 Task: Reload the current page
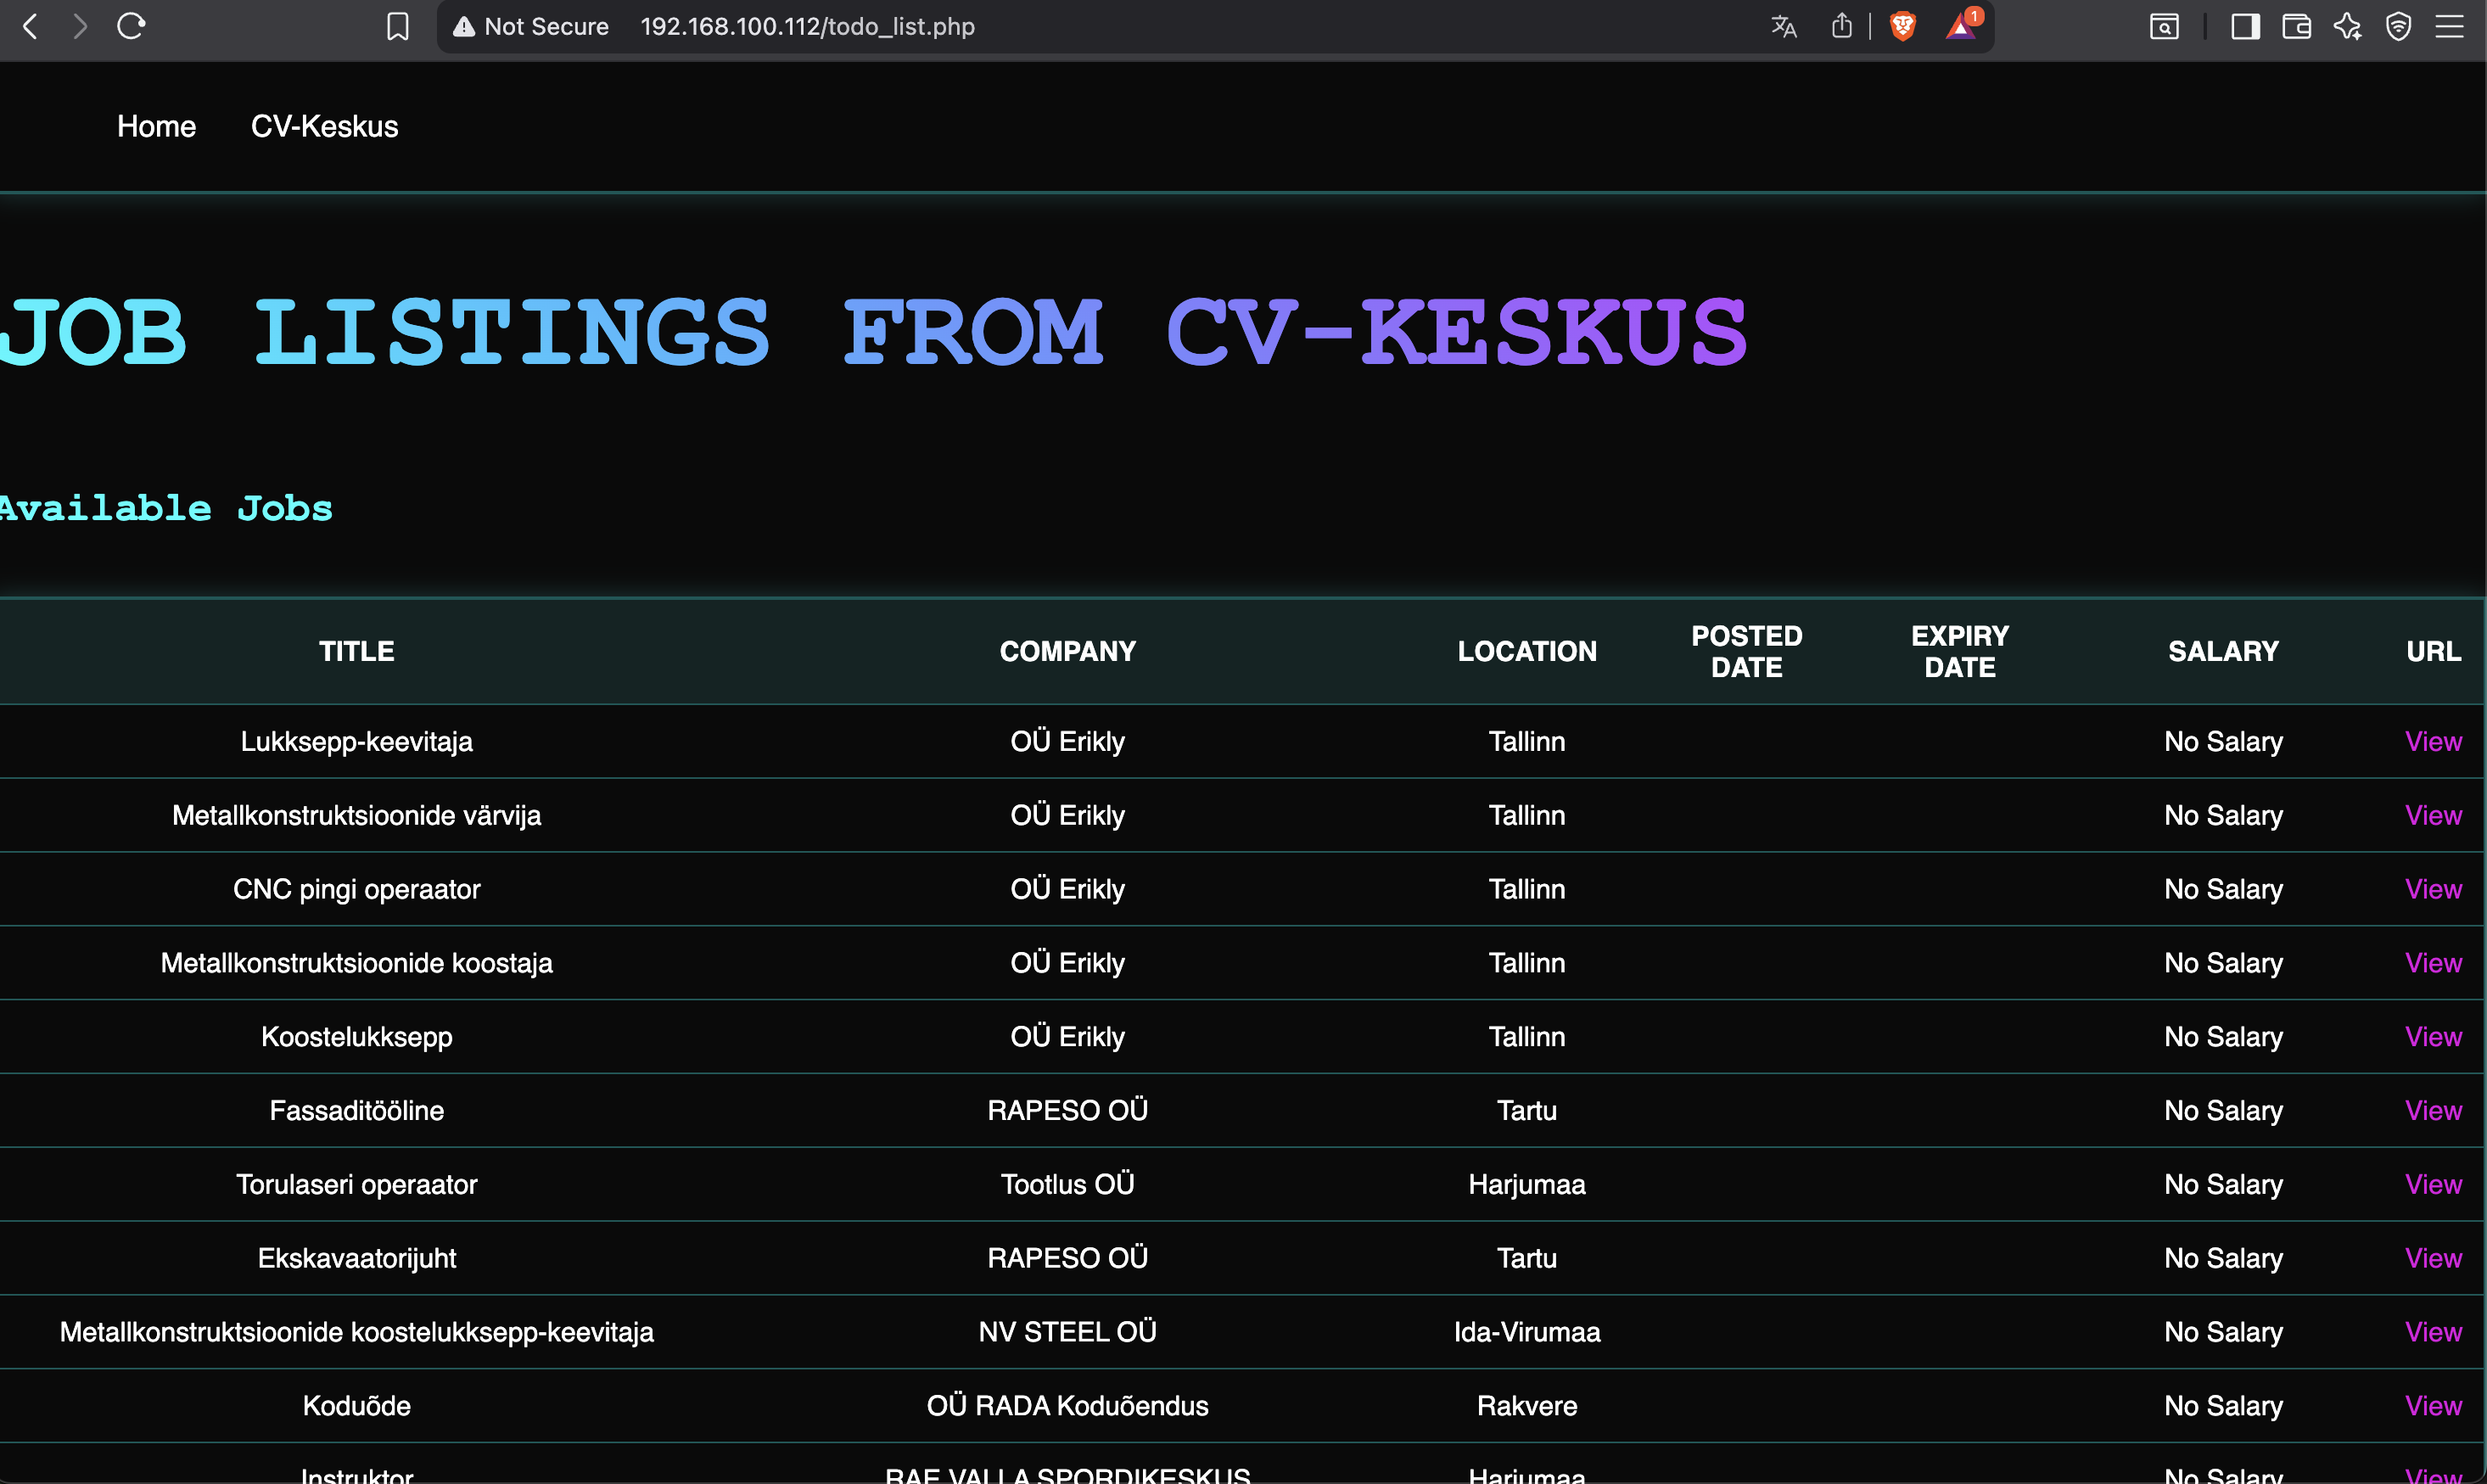[x=131, y=26]
